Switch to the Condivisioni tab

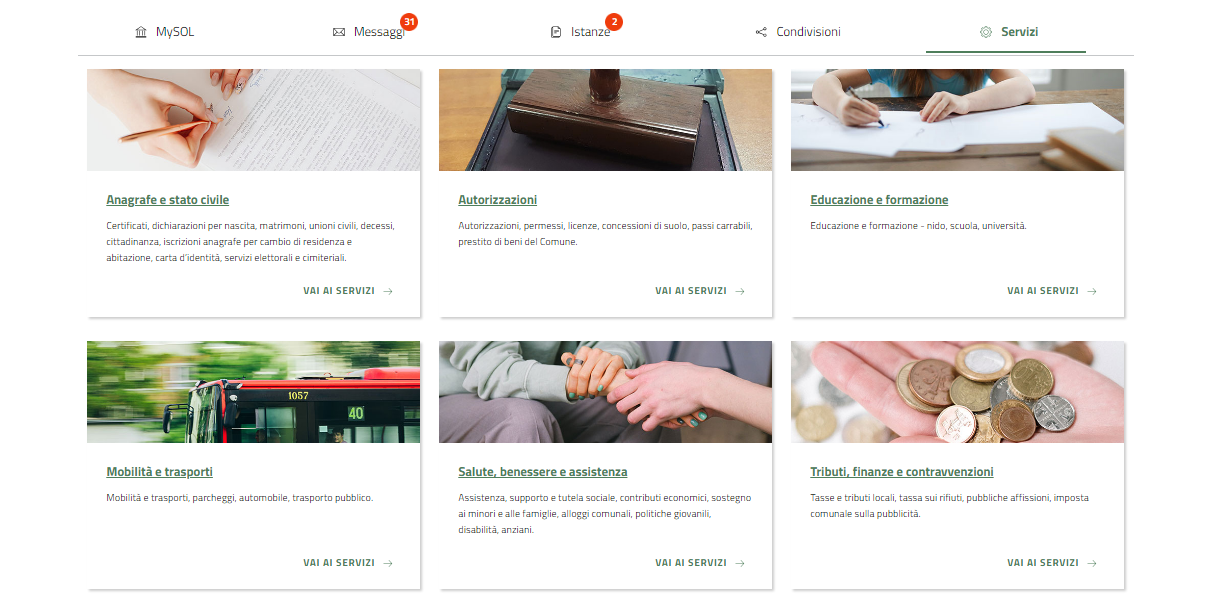(798, 32)
